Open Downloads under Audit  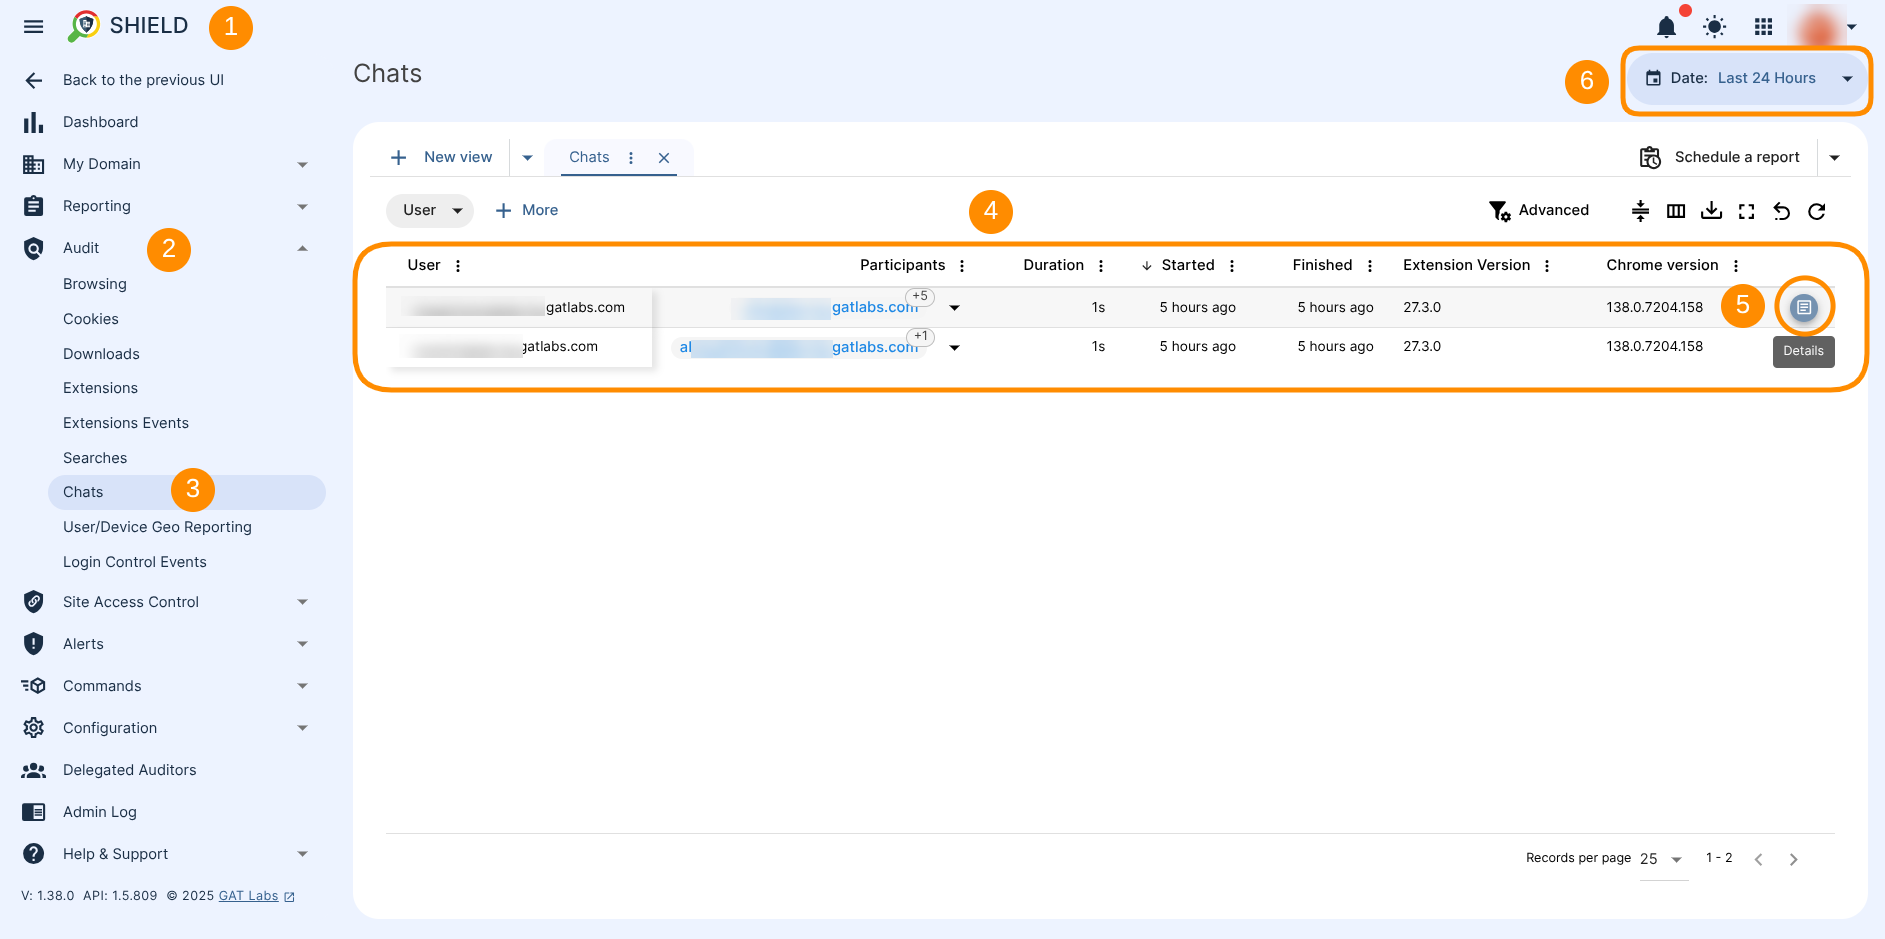[x=101, y=354]
